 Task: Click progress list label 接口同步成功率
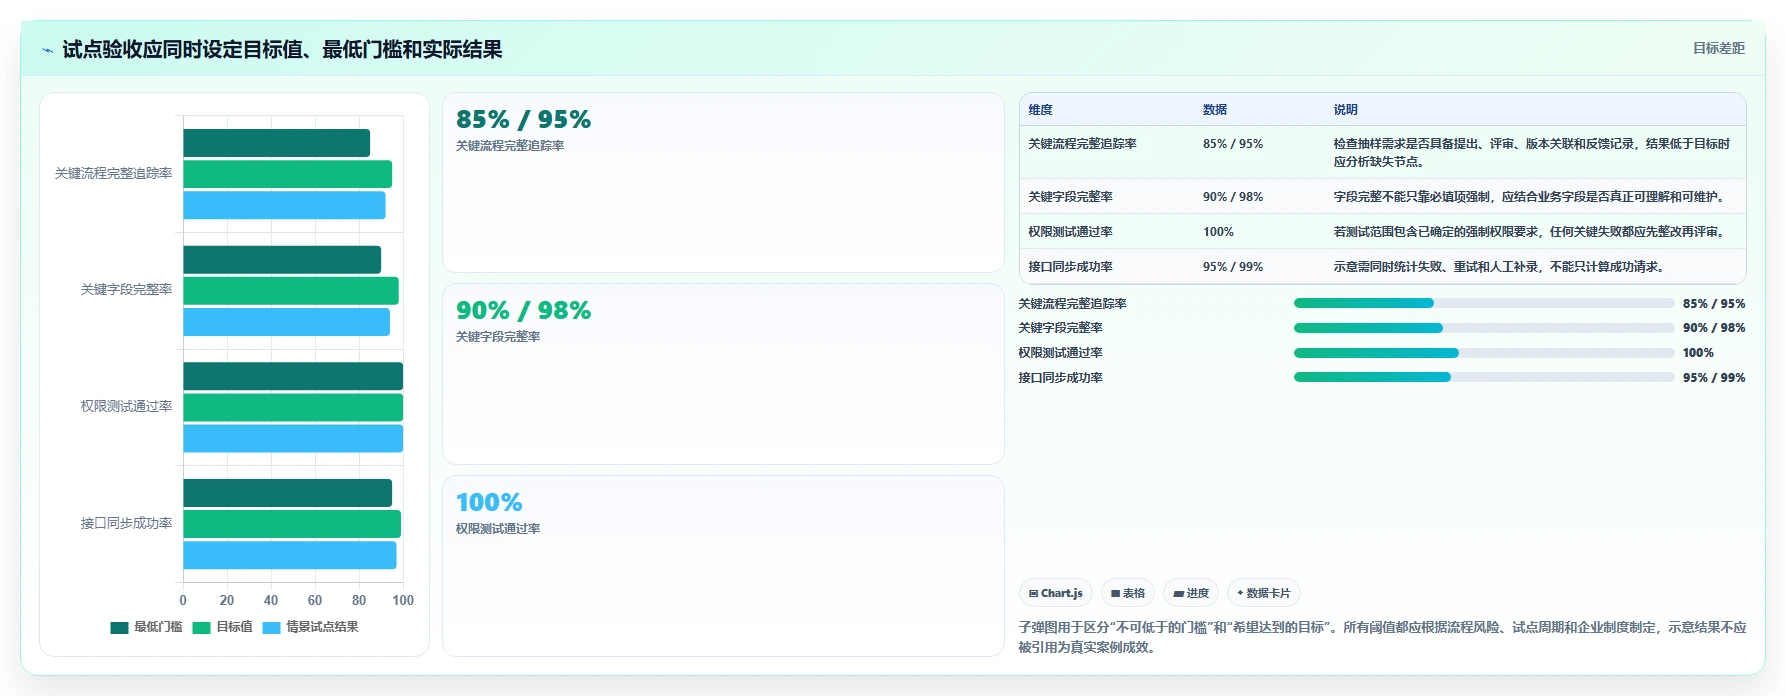pos(1060,378)
